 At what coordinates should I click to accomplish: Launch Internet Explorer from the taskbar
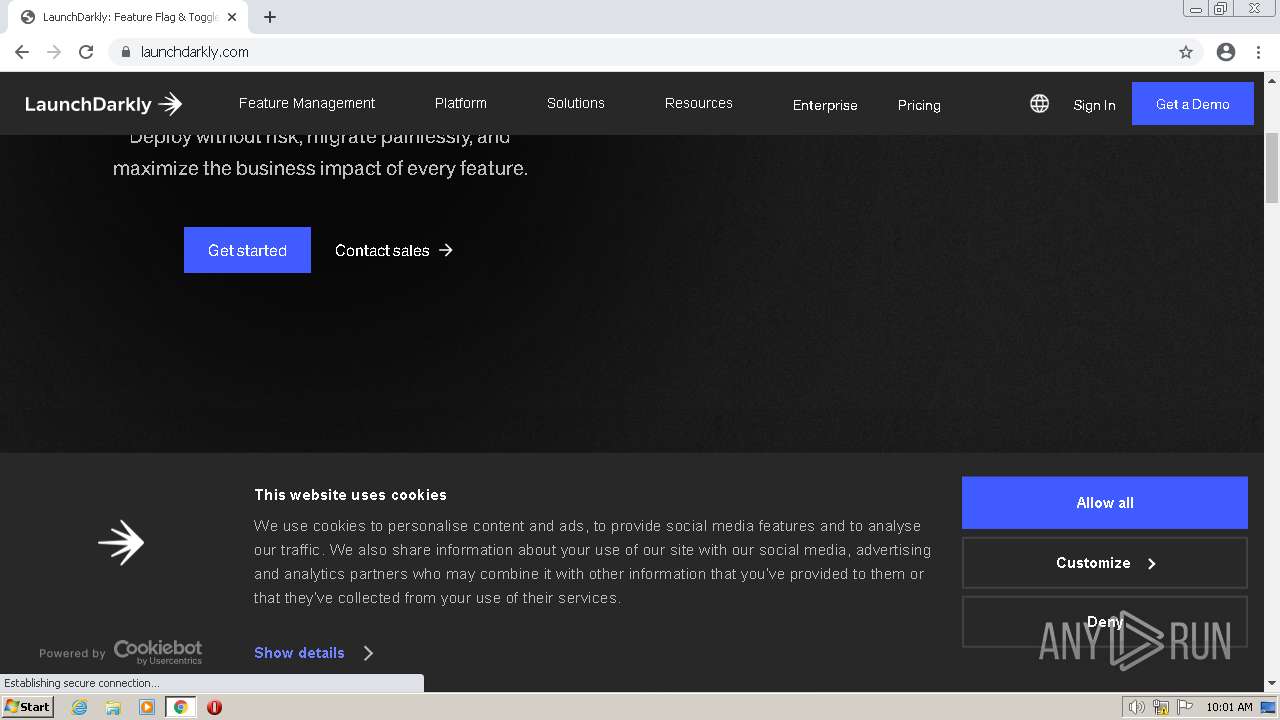point(80,707)
